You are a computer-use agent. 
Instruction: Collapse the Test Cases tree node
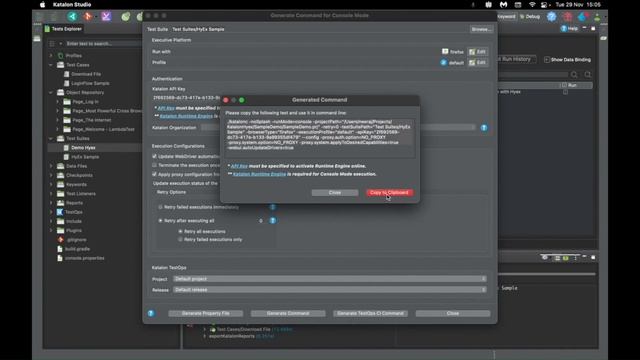pos(51,65)
